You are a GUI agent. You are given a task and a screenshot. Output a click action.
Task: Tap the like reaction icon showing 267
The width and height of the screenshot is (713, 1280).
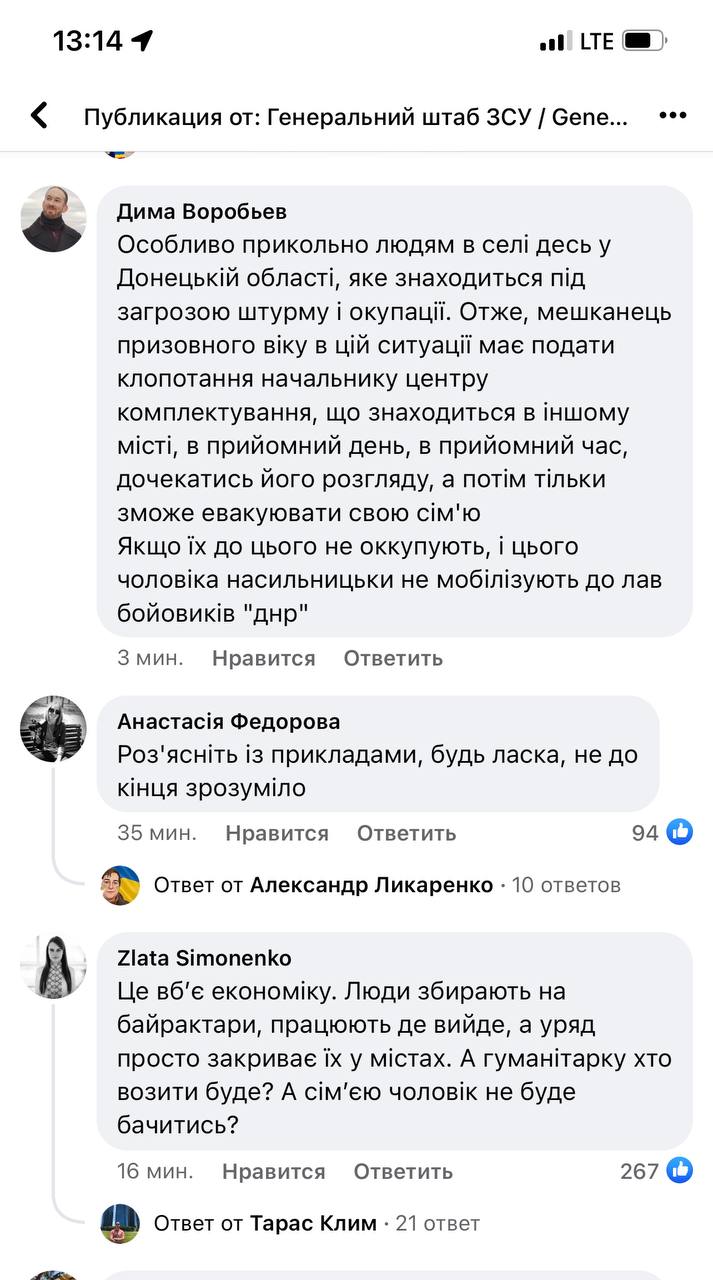tap(680, 1170)
